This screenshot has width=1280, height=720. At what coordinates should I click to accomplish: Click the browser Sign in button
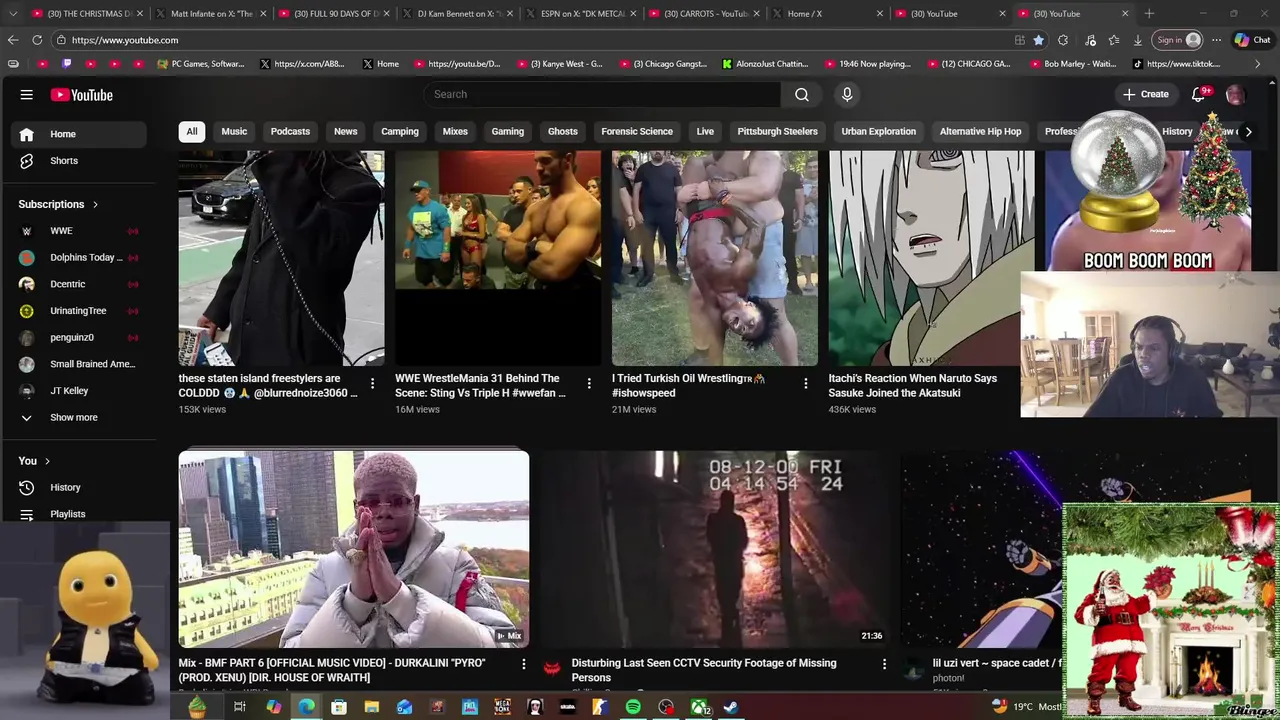[1177, 40]
